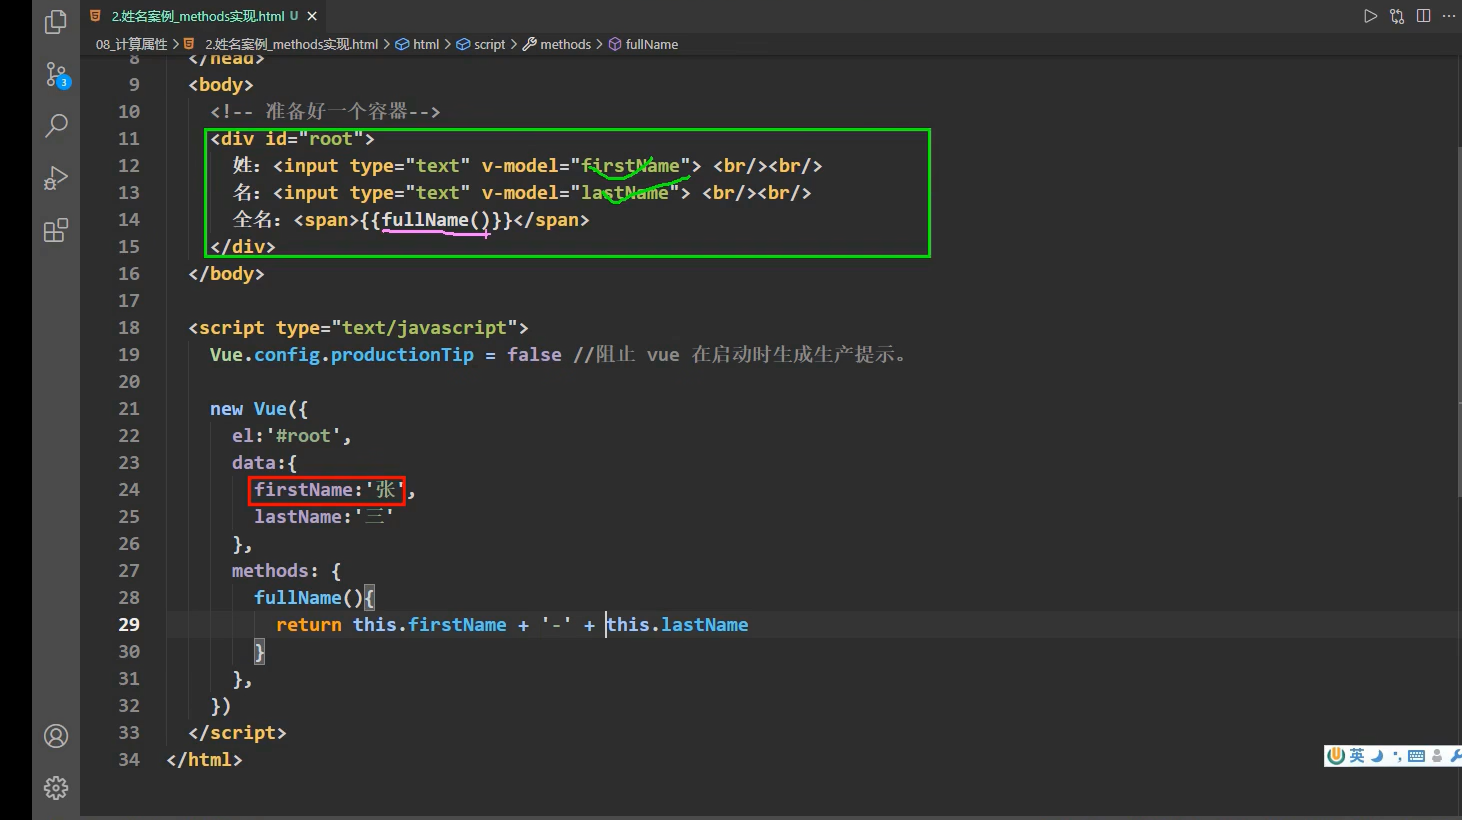The image size is (1462, 820).
Task: Click this.firstName on line 29
Action: pos(430,625)
